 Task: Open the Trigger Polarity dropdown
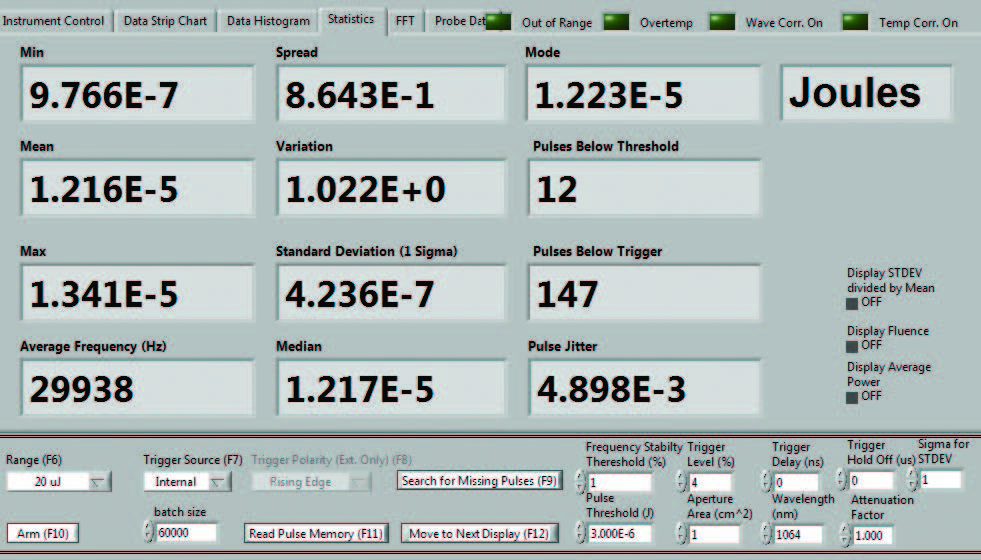(315, 482)
